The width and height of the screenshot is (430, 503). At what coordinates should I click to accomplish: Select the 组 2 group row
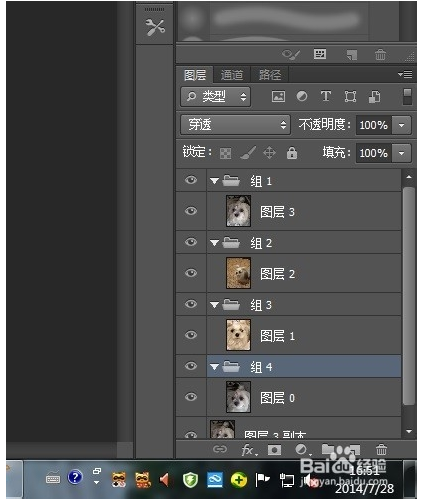pos(304,243)
